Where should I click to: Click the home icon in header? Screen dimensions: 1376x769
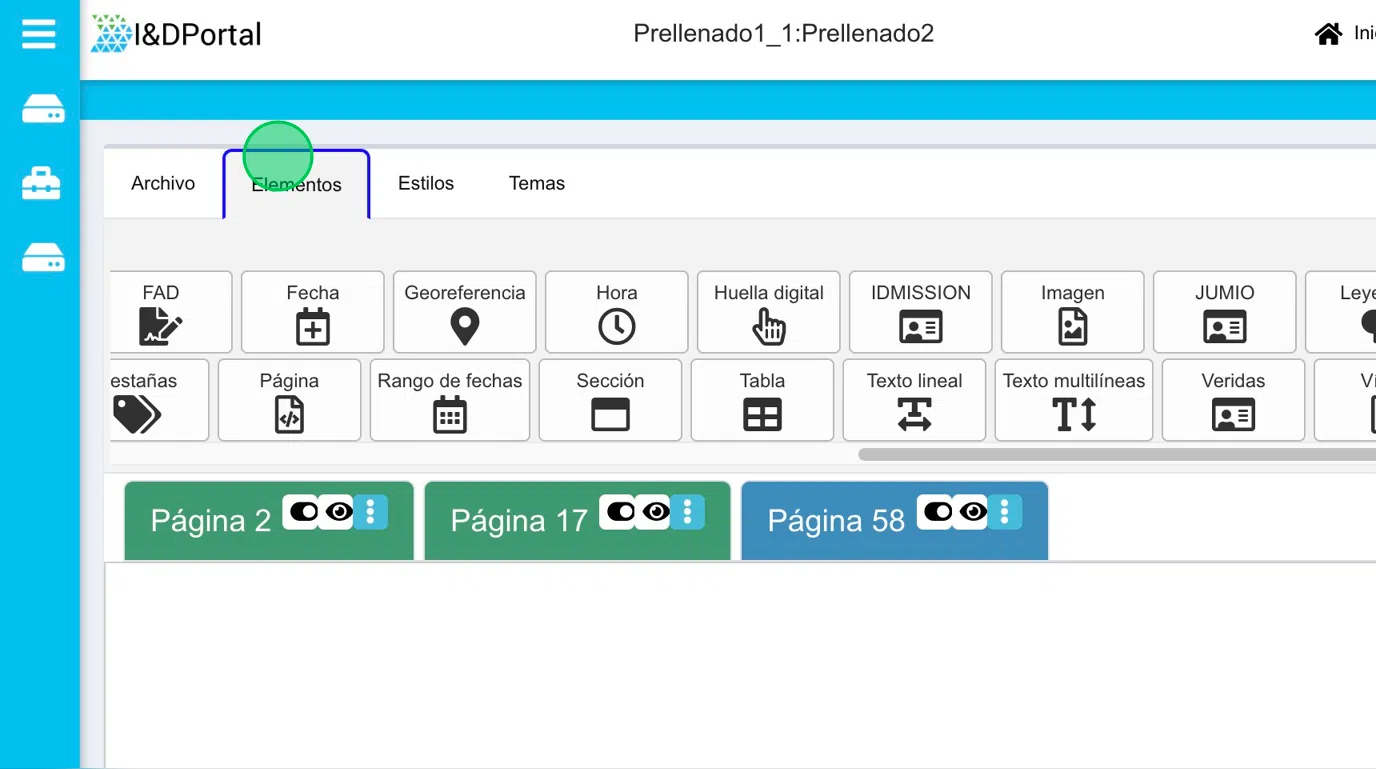click(1328, 34)
